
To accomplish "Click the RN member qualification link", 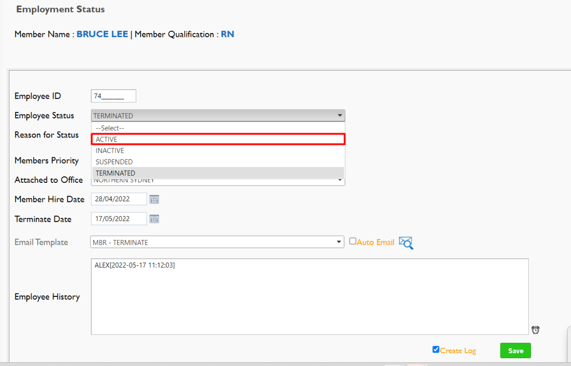I will click(x=227, y=34).
